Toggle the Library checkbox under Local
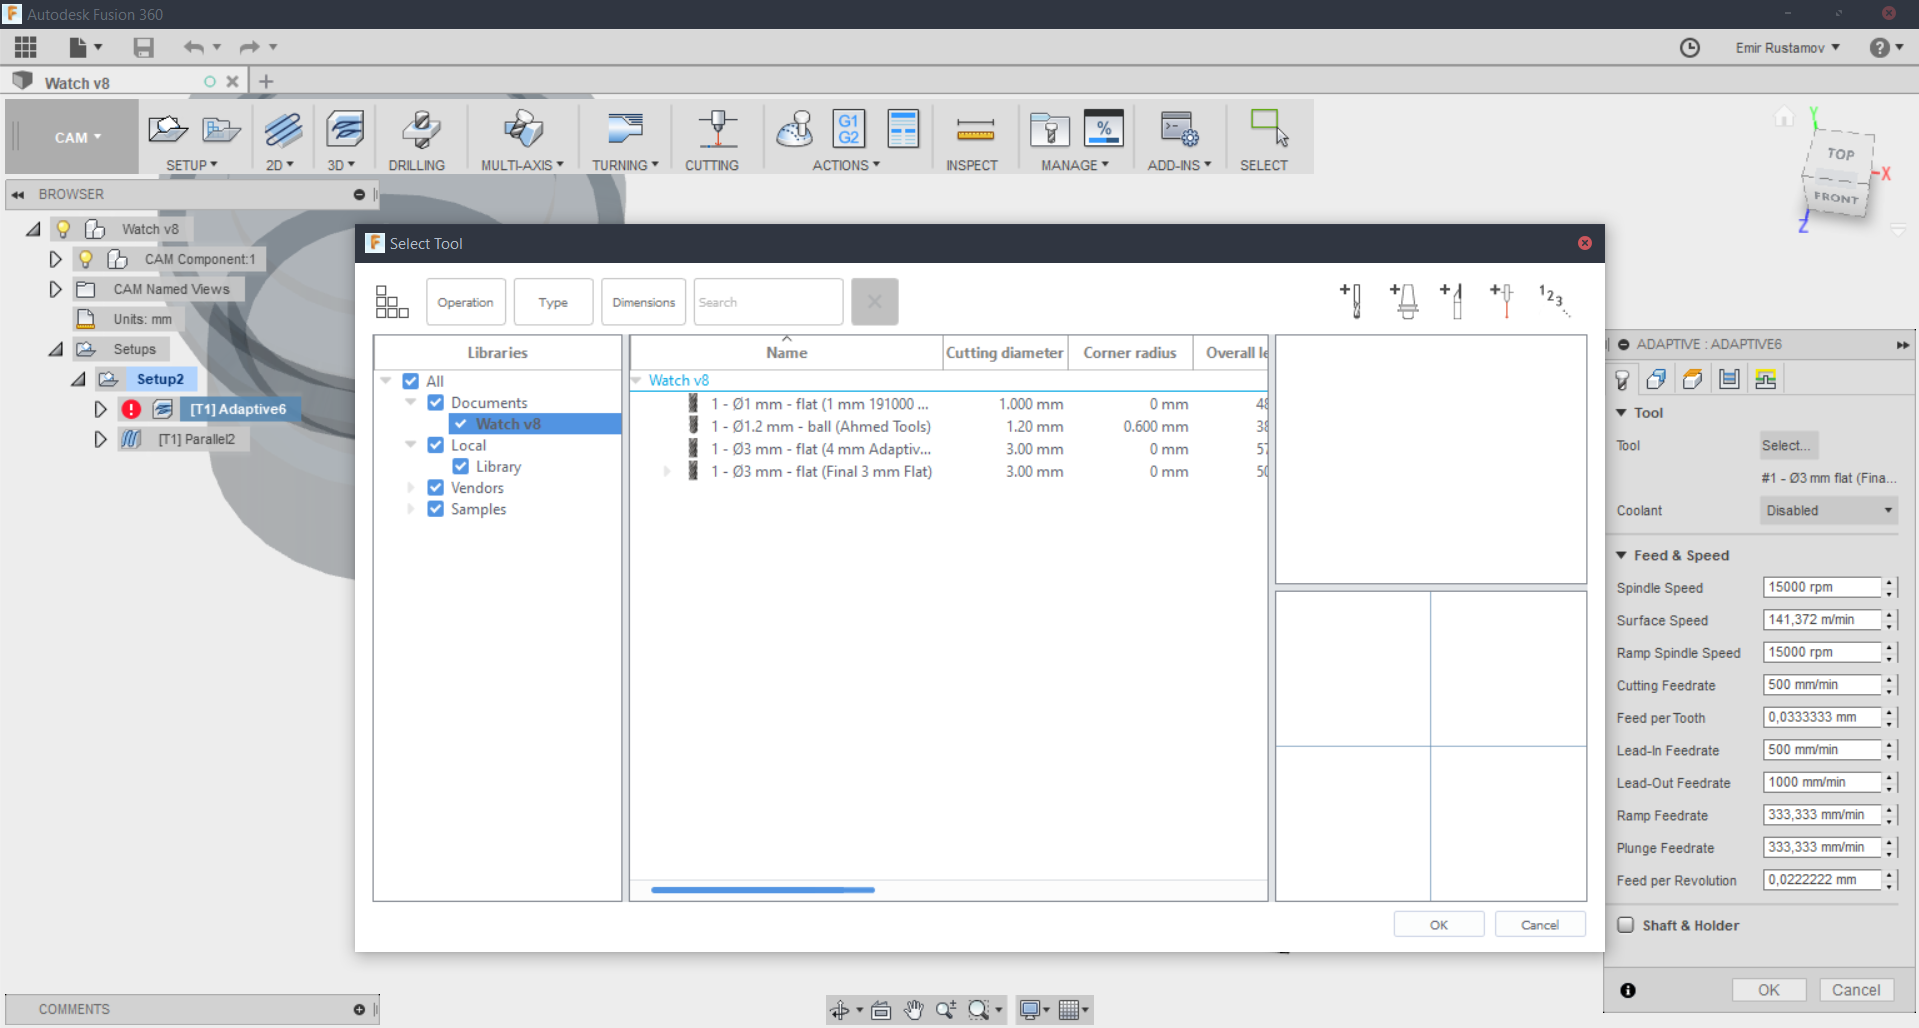Viewport: 1919px width, 1028px height. coord(461,466)
